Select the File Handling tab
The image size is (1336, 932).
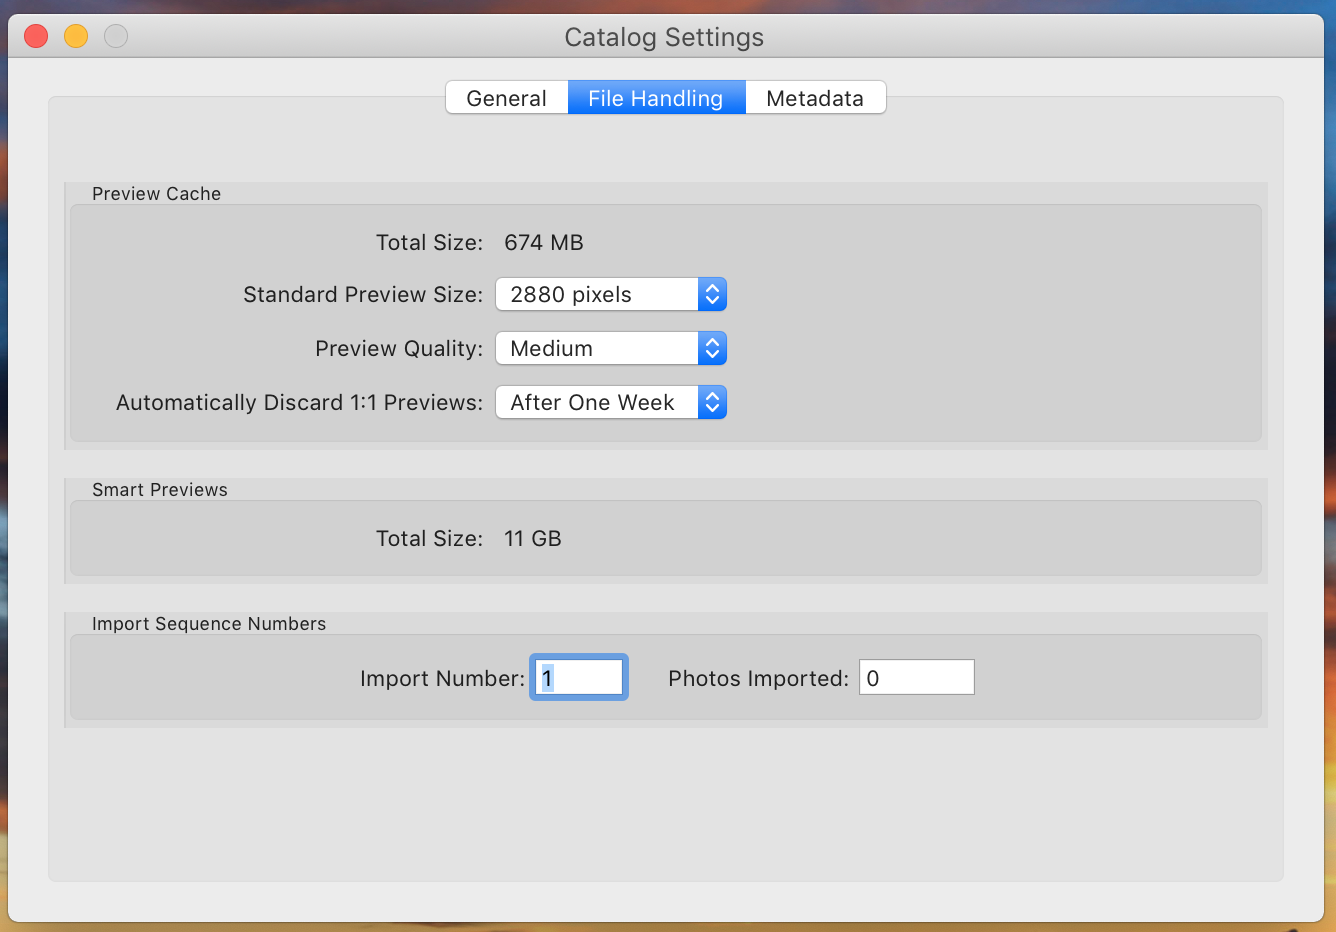pyautogui.click(x=656, y=98)
